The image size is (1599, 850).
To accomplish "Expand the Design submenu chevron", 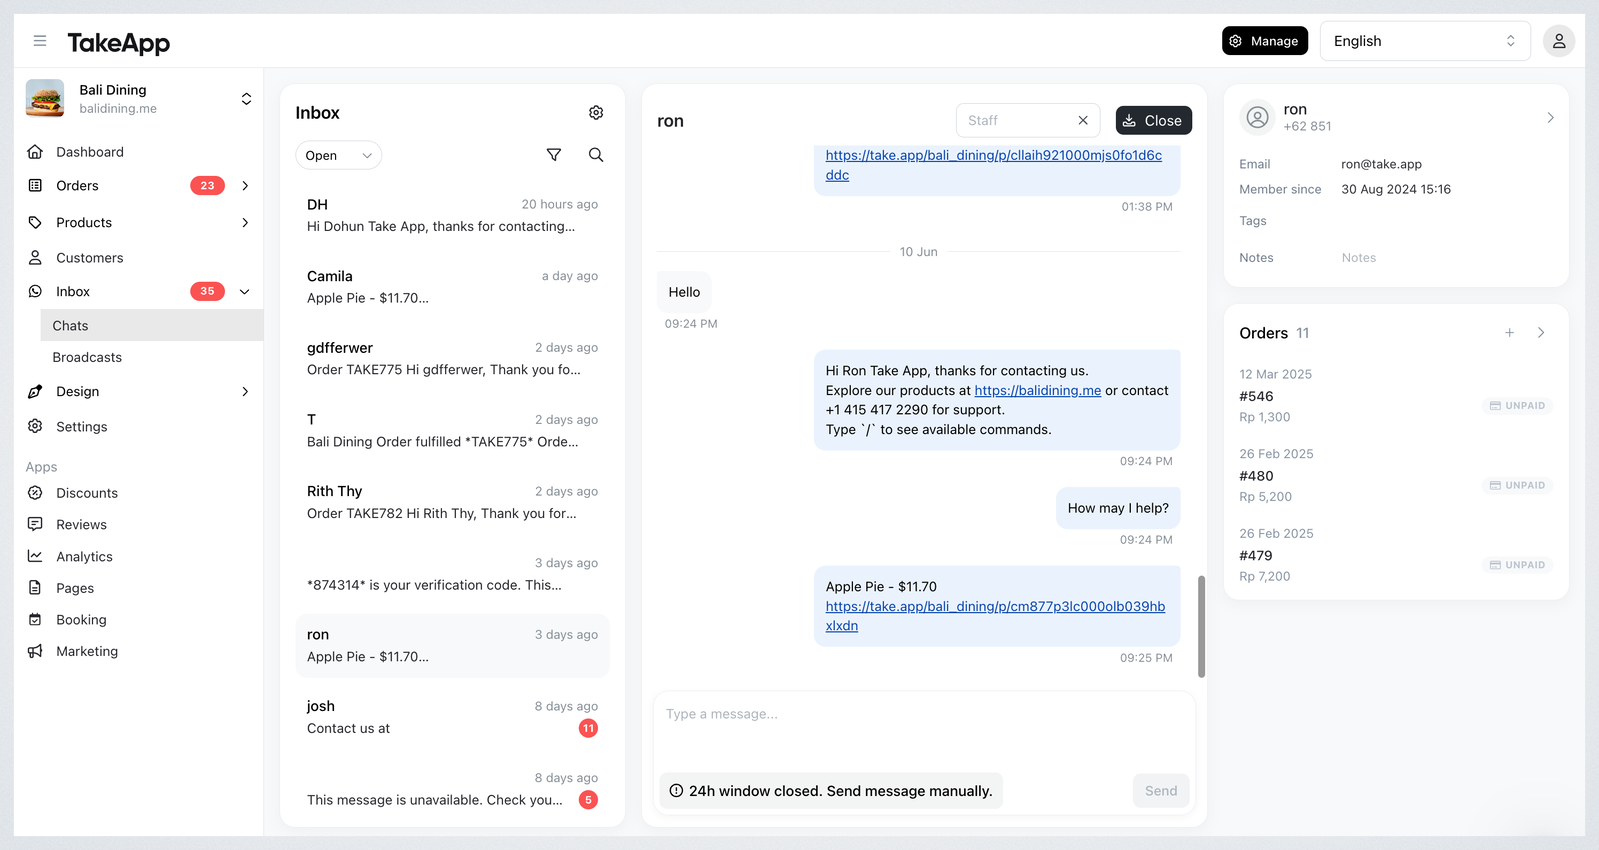I will 245,392.
